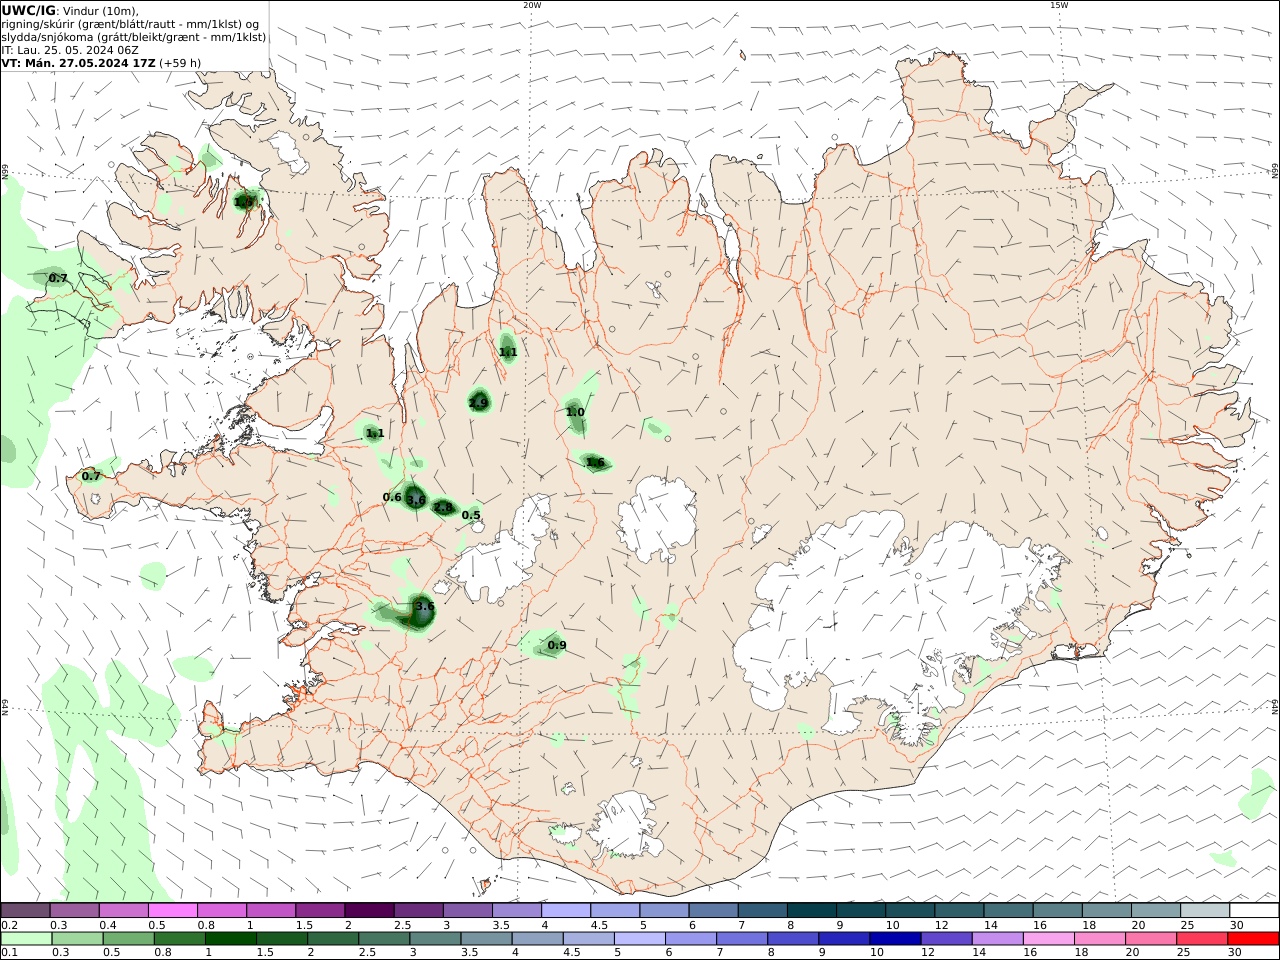
Task: Click the 2.9 precipitation value label
Action: click(479, 403)
